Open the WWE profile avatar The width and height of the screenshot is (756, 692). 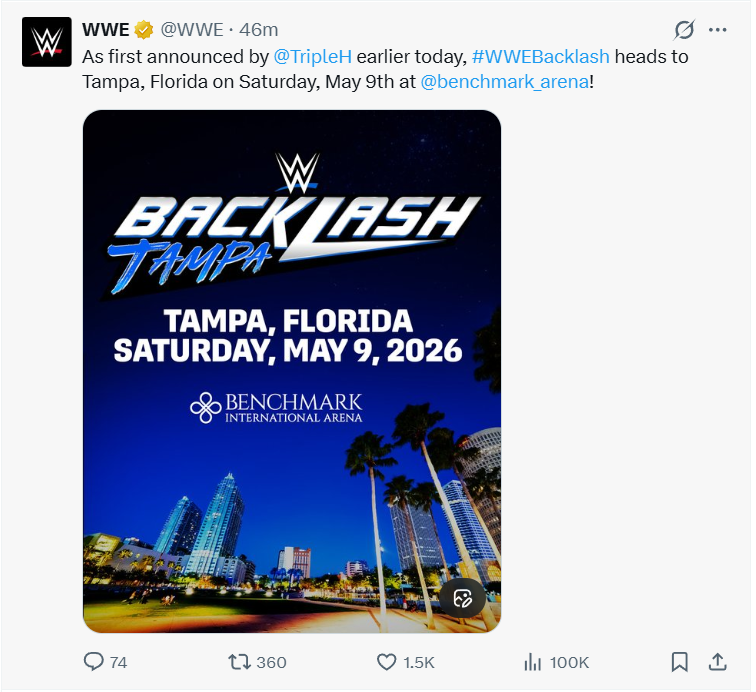[x=46, y=41]
